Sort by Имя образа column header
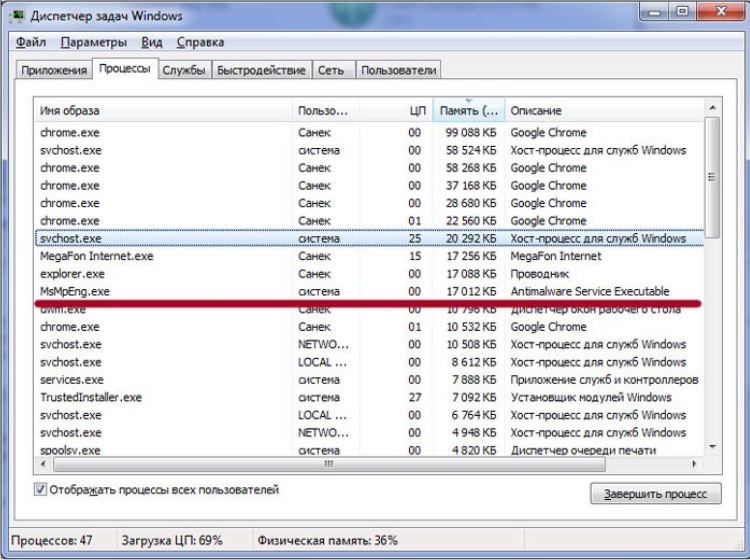Viewport: 750px width, 560px height. click(163, 110)
